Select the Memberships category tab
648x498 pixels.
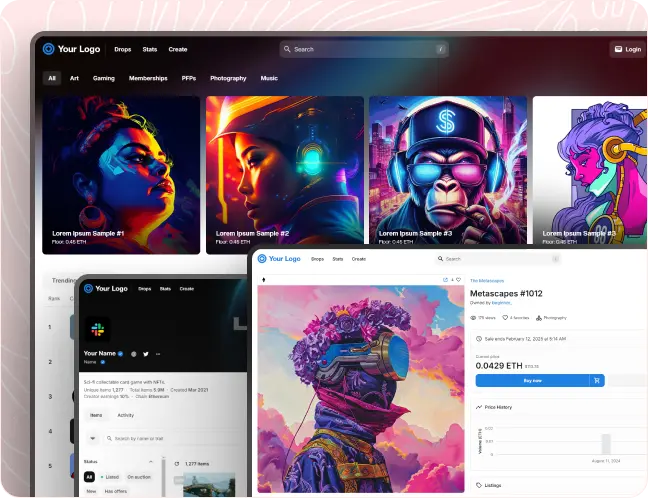tap(148, 78)
